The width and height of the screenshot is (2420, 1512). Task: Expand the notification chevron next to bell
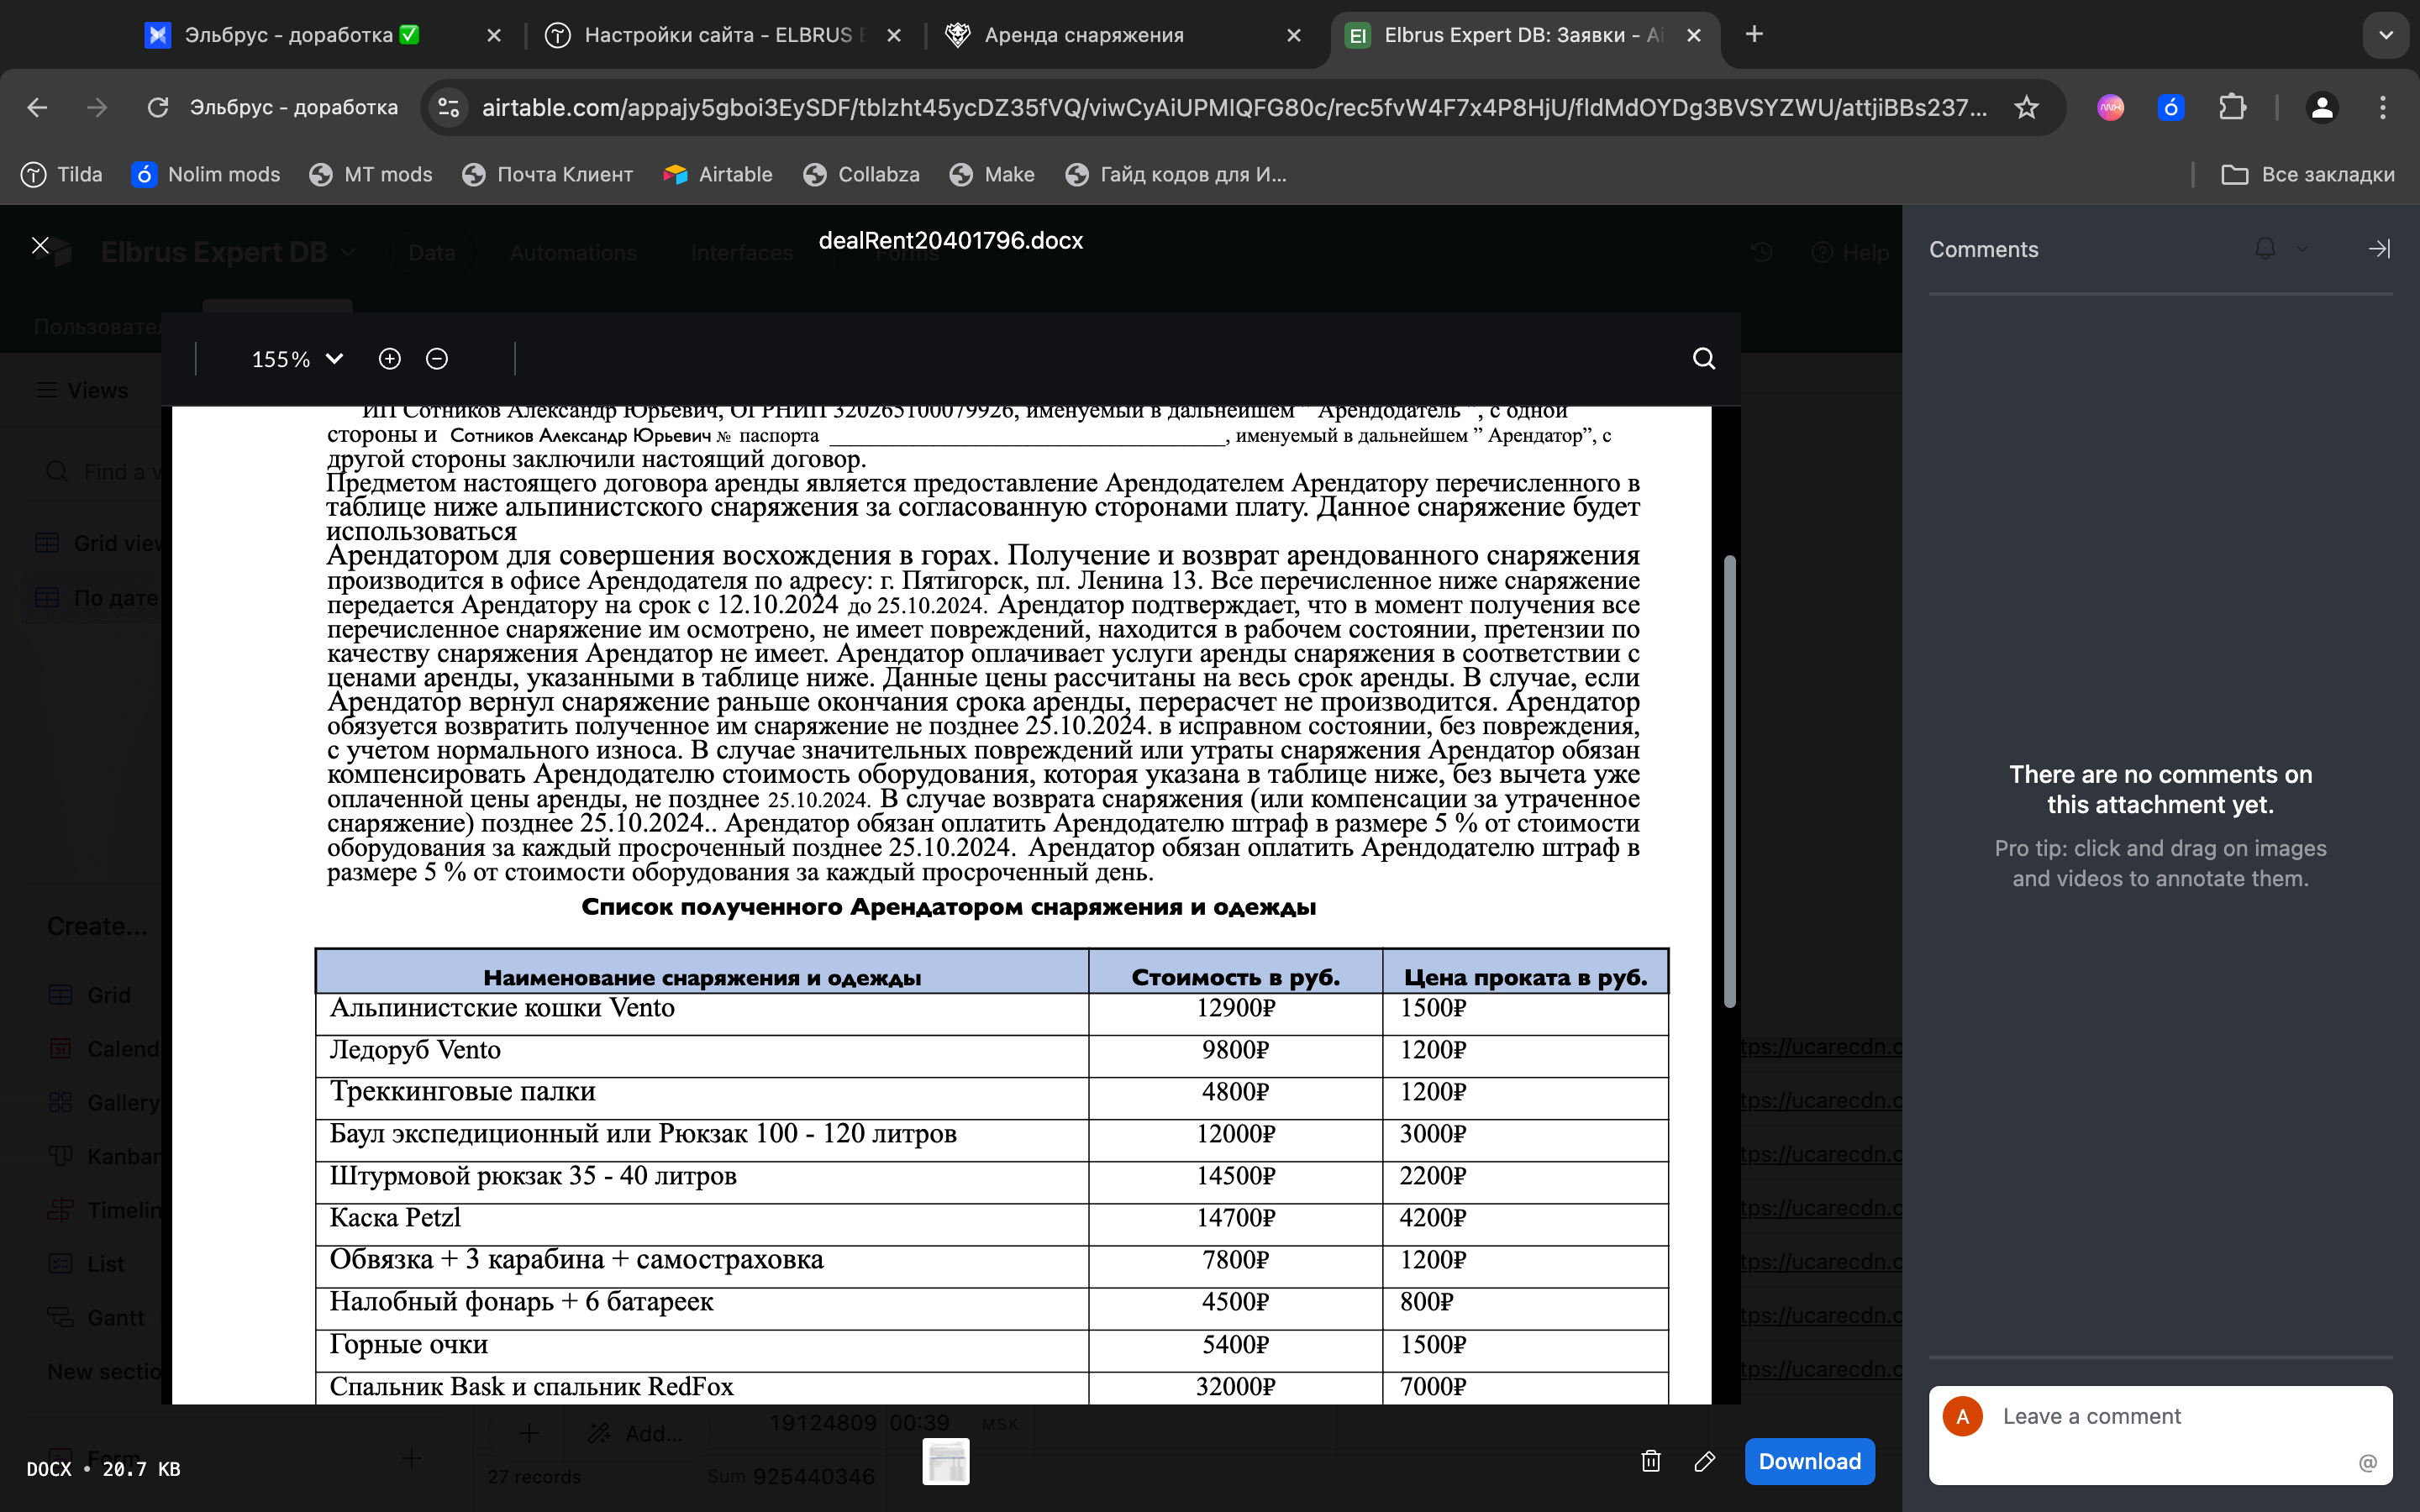(2303, 249)
